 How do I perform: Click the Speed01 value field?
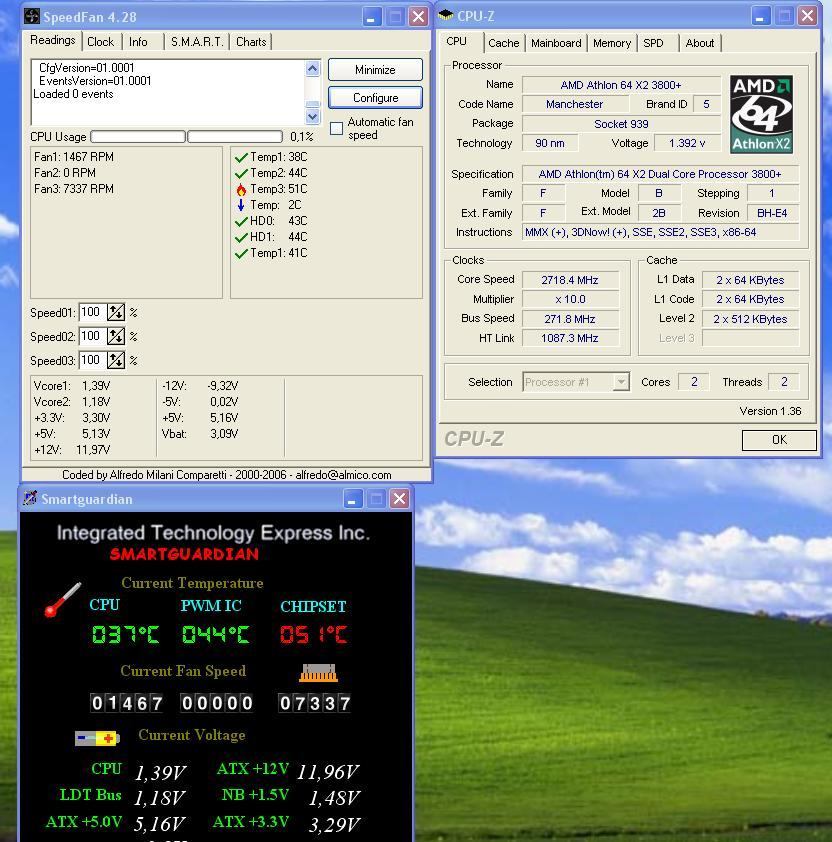(x=92, y=312)
